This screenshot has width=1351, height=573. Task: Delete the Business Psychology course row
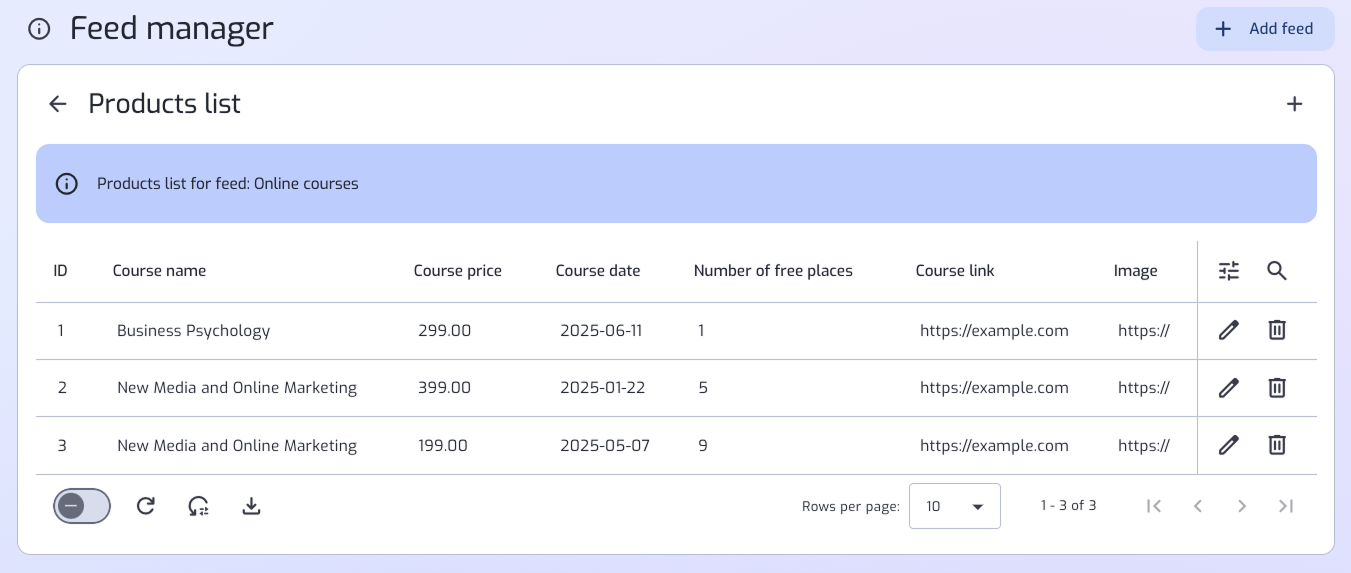(x=1277, y=330)
